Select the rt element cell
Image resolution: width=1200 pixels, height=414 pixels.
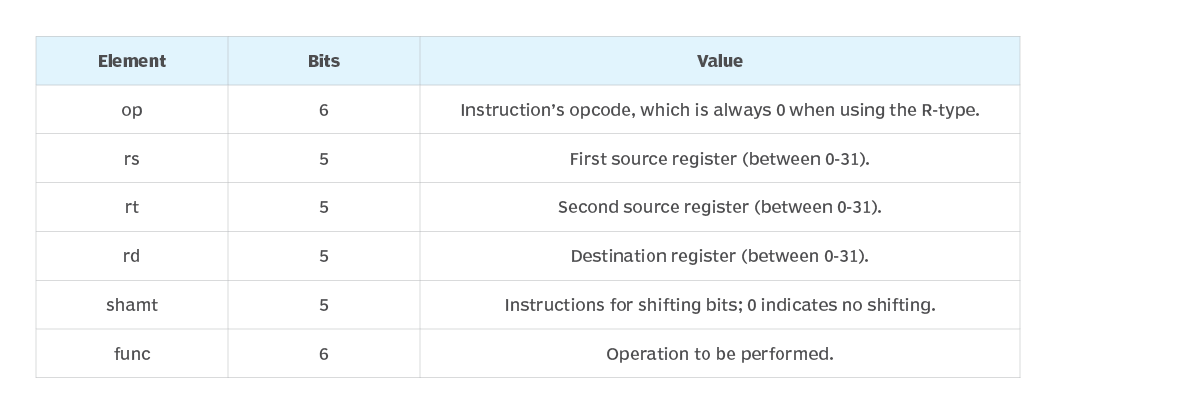(132, 207)
